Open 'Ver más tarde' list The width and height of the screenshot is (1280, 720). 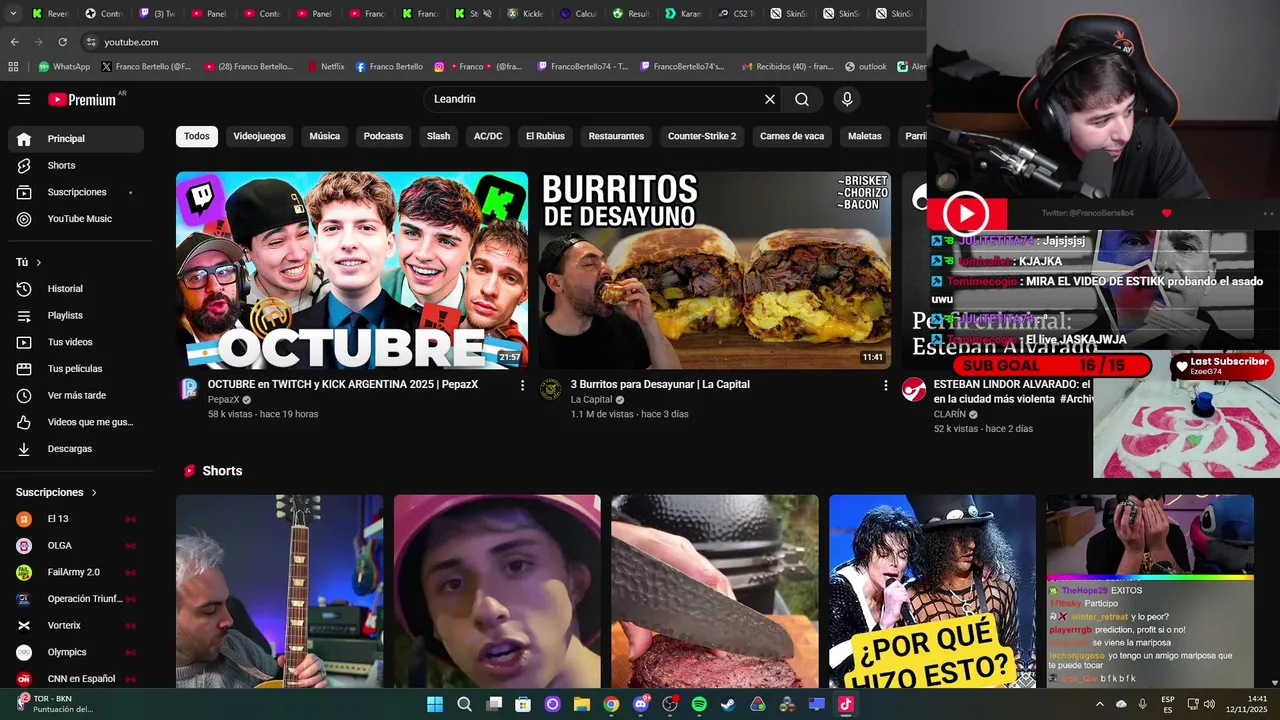click(x=76, y=395)
